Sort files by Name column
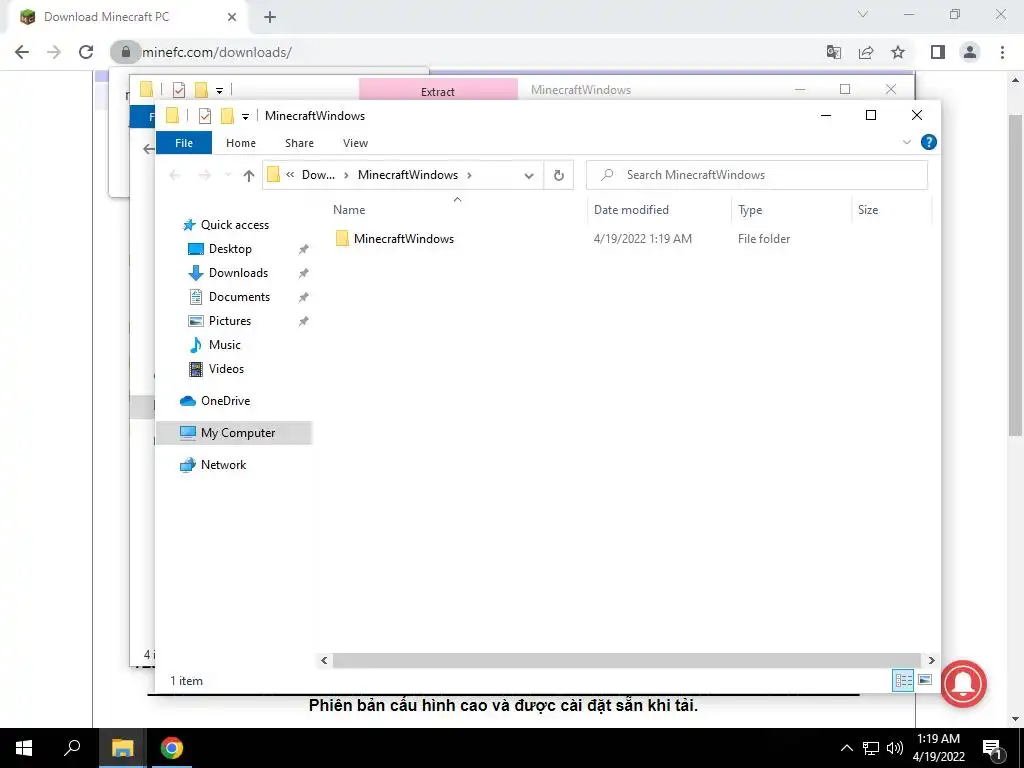 pyautogui.click(x=349, y=210)
